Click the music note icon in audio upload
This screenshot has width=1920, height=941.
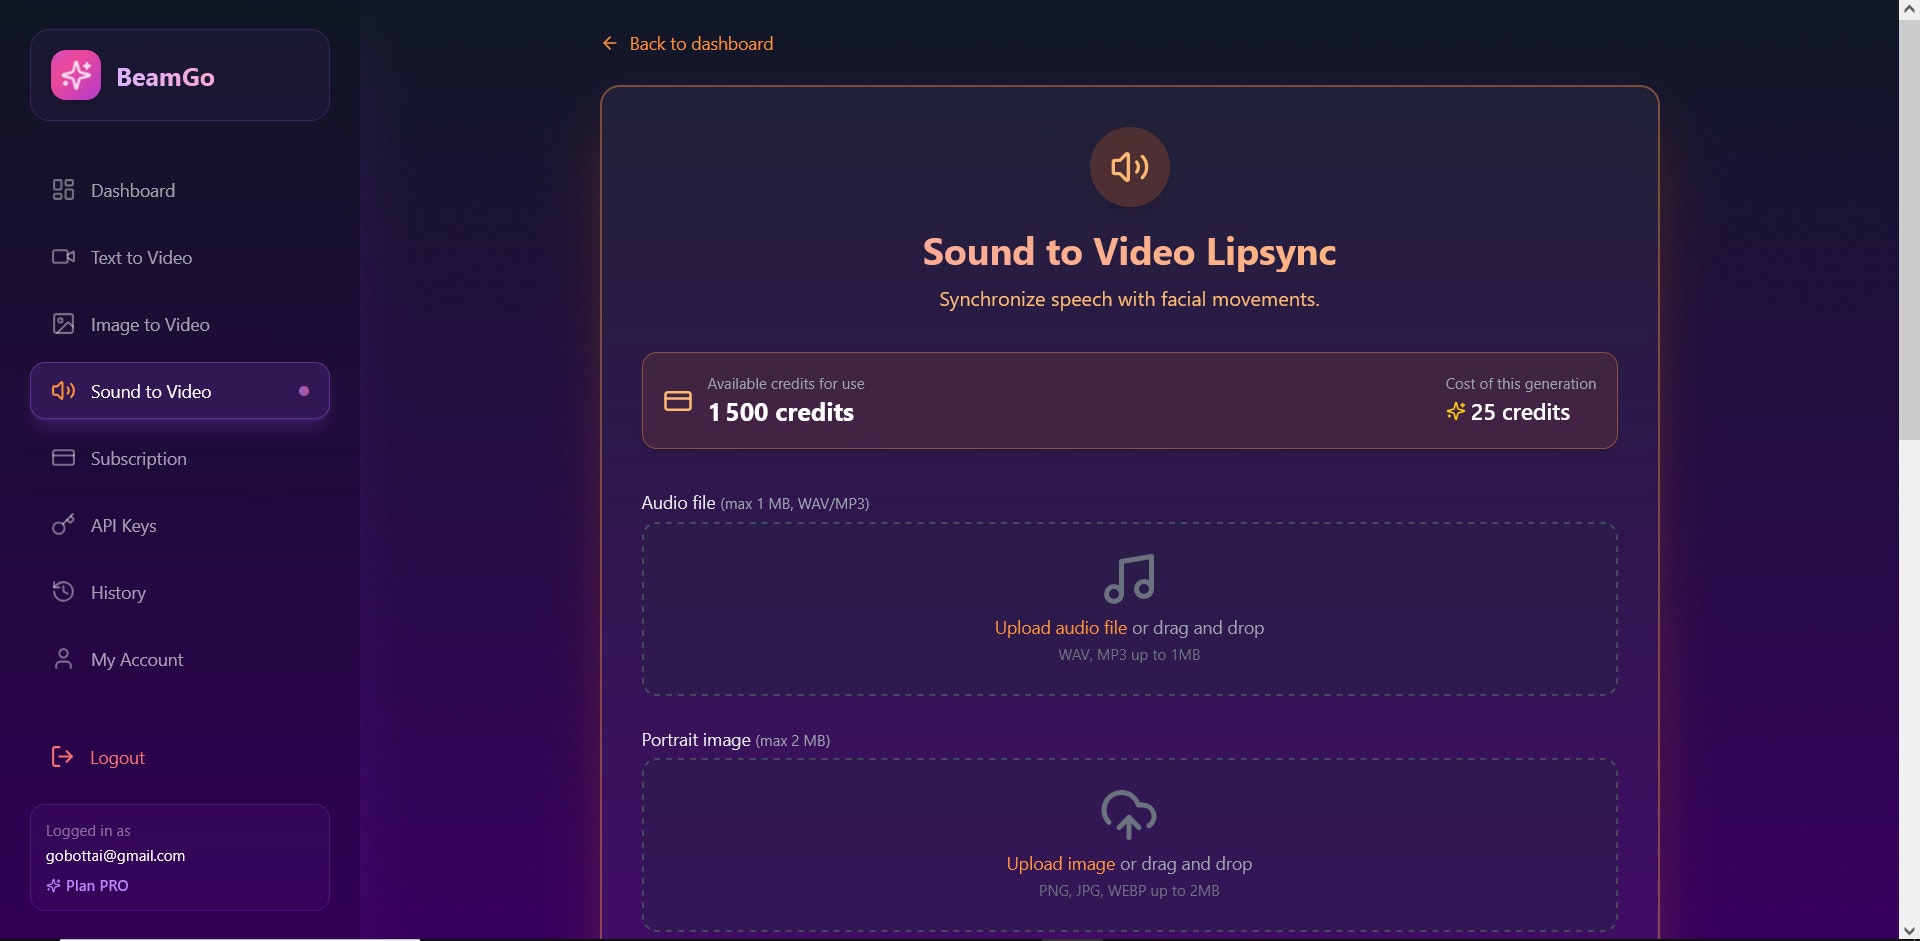(x=1129, y=579)
